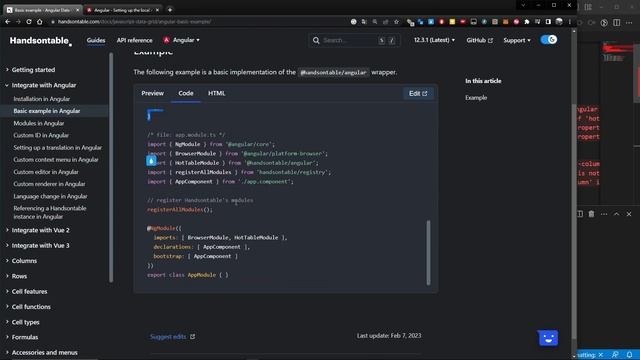Switch to the Preview tab
The width and height of the screenshot is (640, 360).
(x=152, y=93)
